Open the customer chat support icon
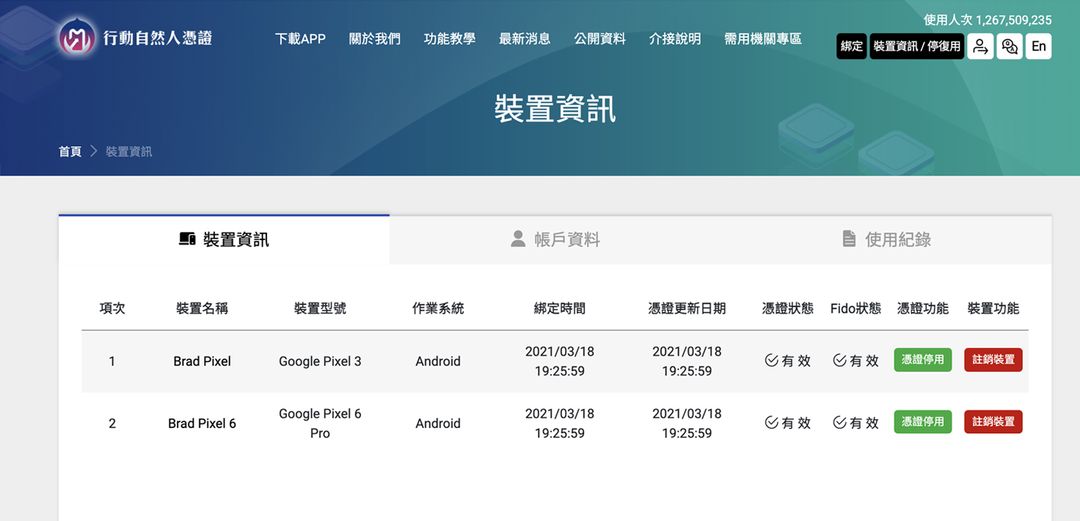This screenshot has width=1080, height=521. (1009, 46)
